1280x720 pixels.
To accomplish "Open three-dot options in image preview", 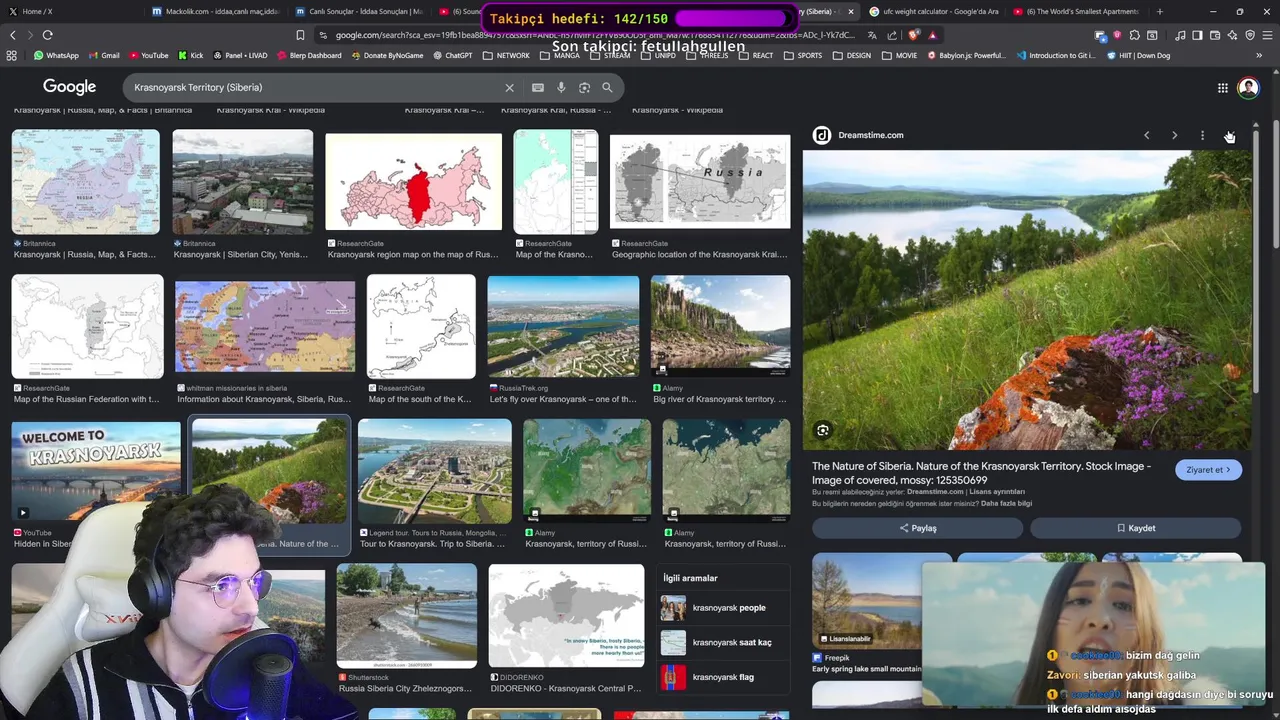I will coord(1202,135).
